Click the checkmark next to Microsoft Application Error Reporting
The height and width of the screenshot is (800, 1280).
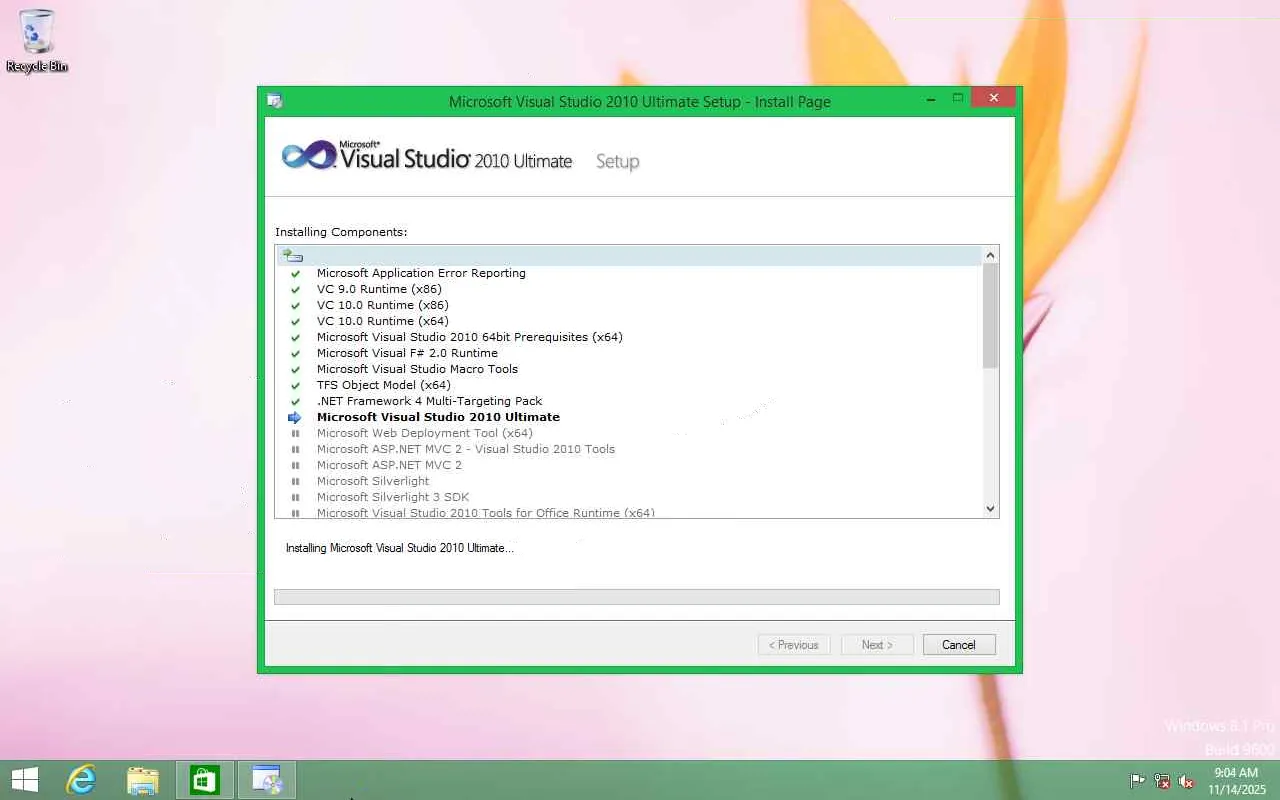pos(295,273)
